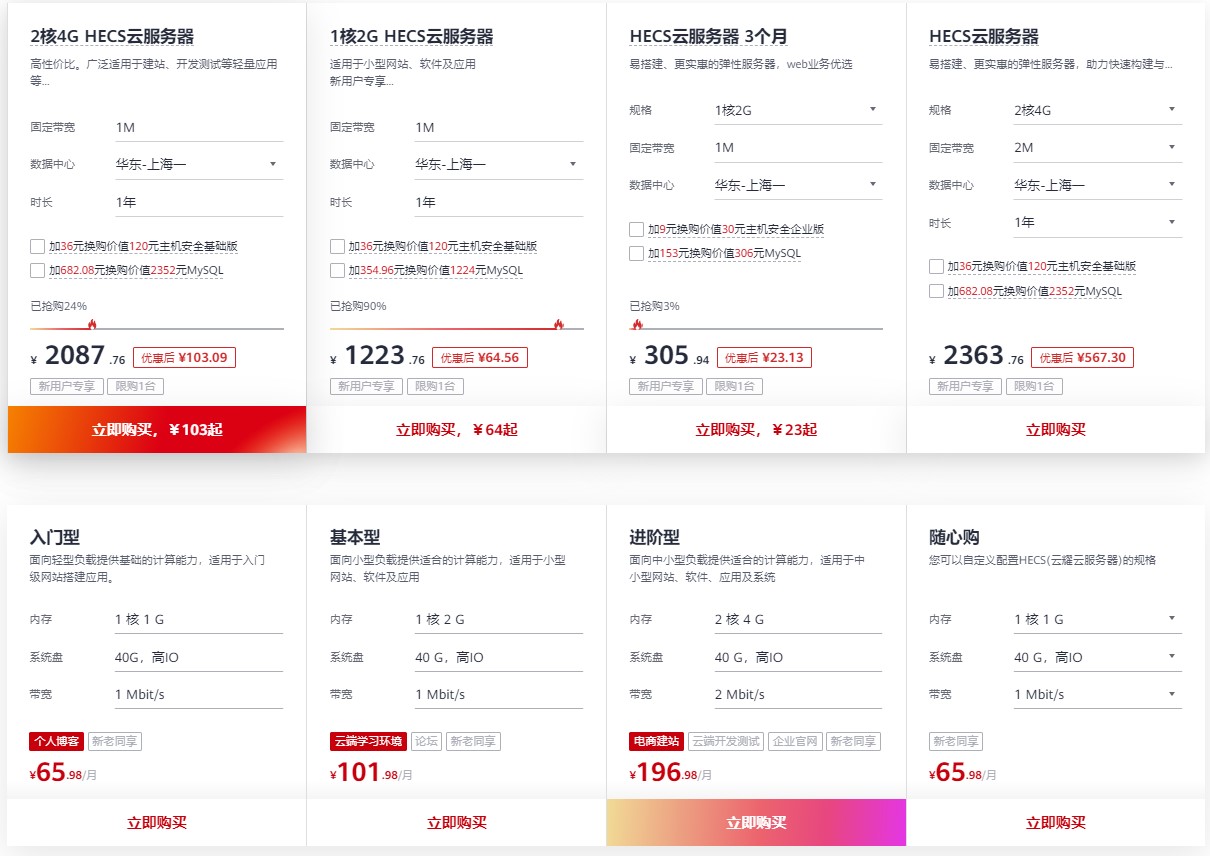Click flame icon on 已抢购3% progress bar

(637, 323)
